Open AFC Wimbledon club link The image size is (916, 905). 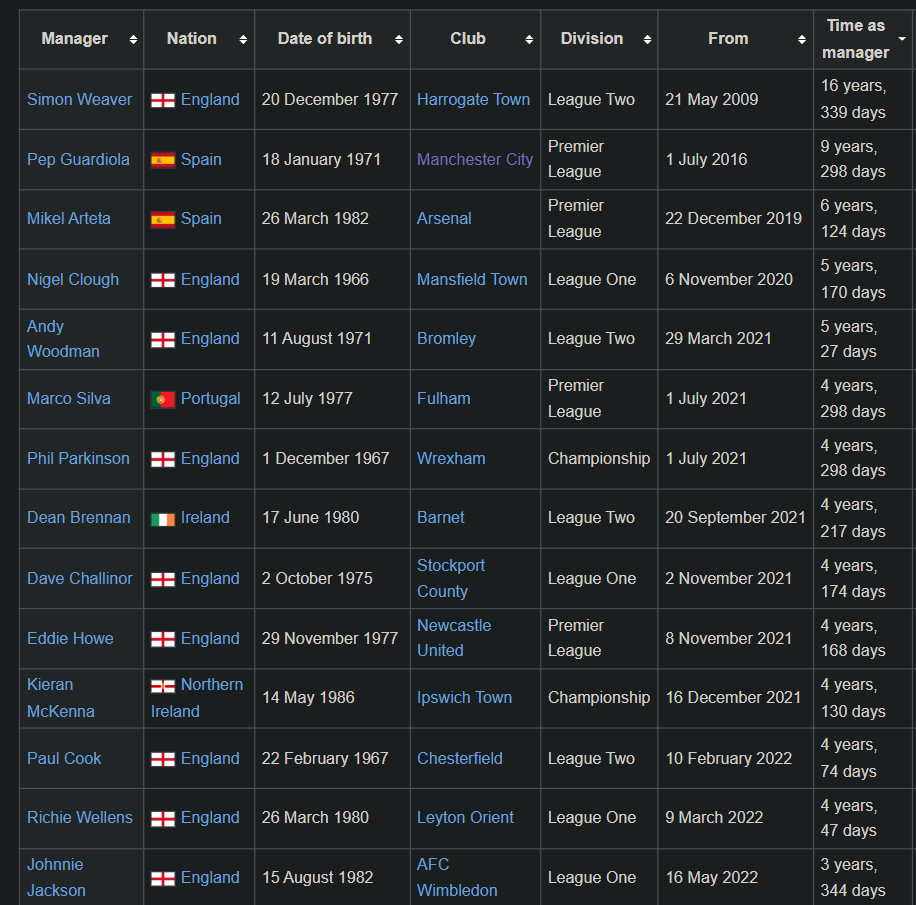[x=457, y=878]
